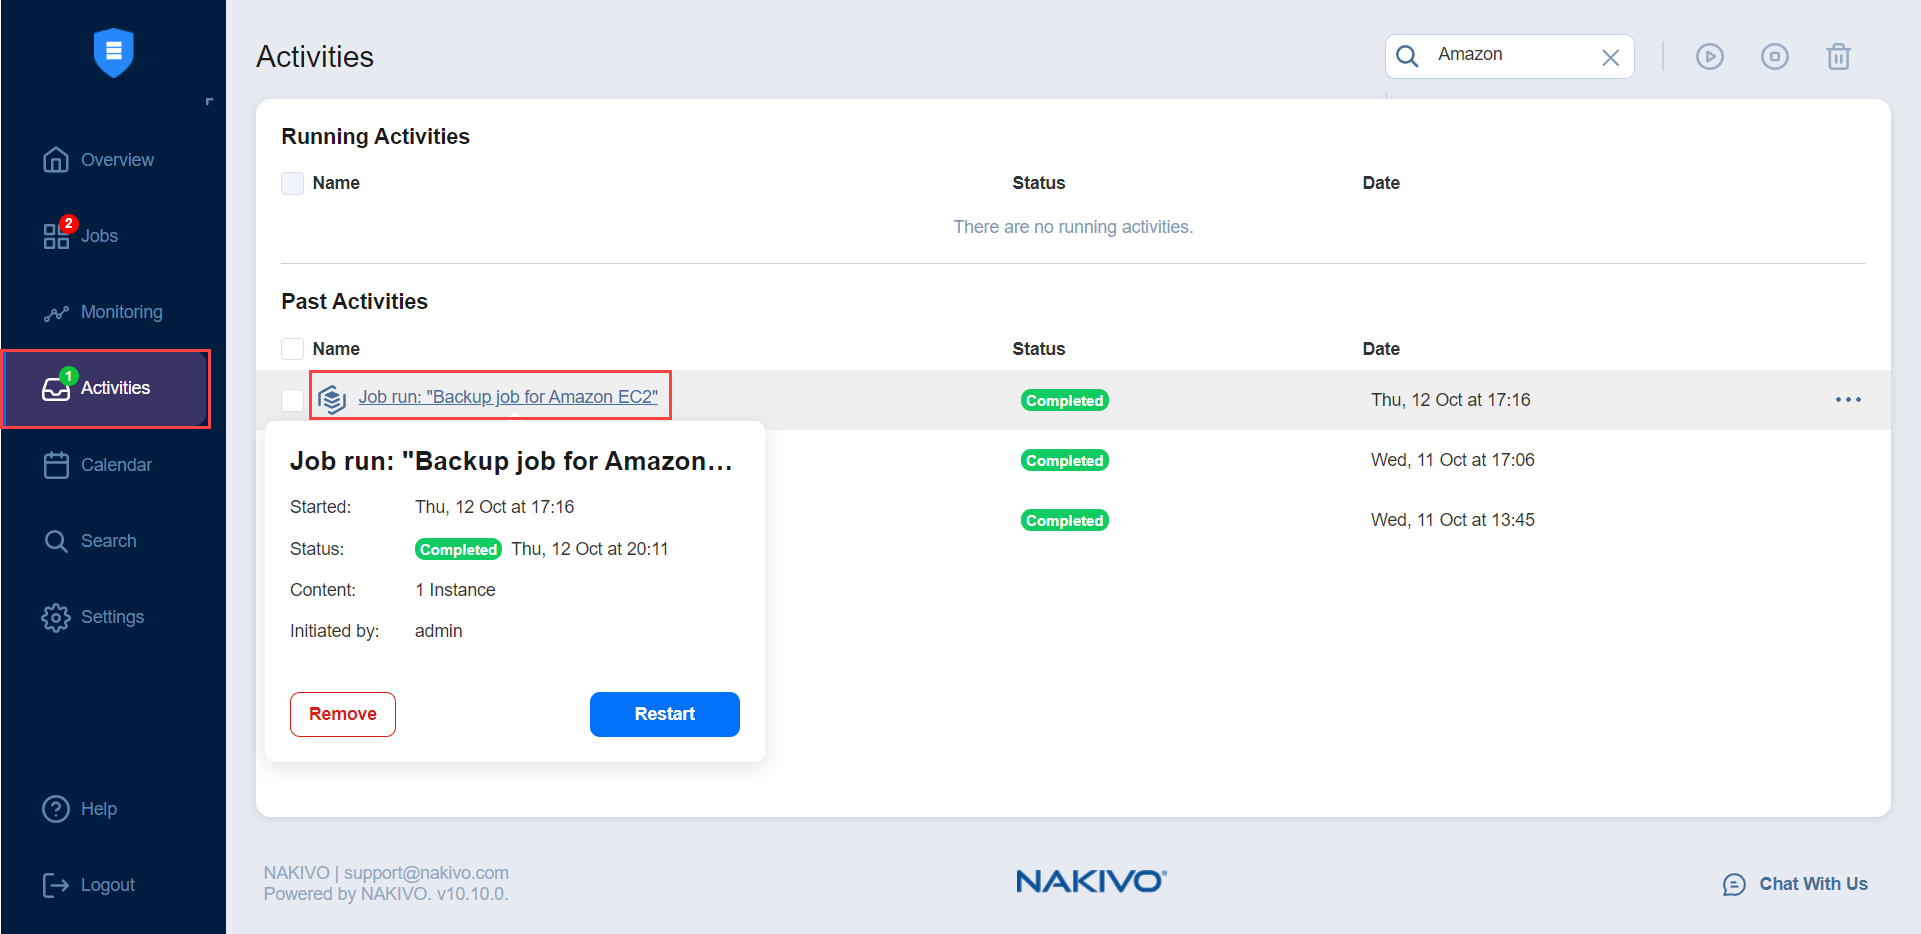Go to Calendar in the sidebar

pos(115,465)
